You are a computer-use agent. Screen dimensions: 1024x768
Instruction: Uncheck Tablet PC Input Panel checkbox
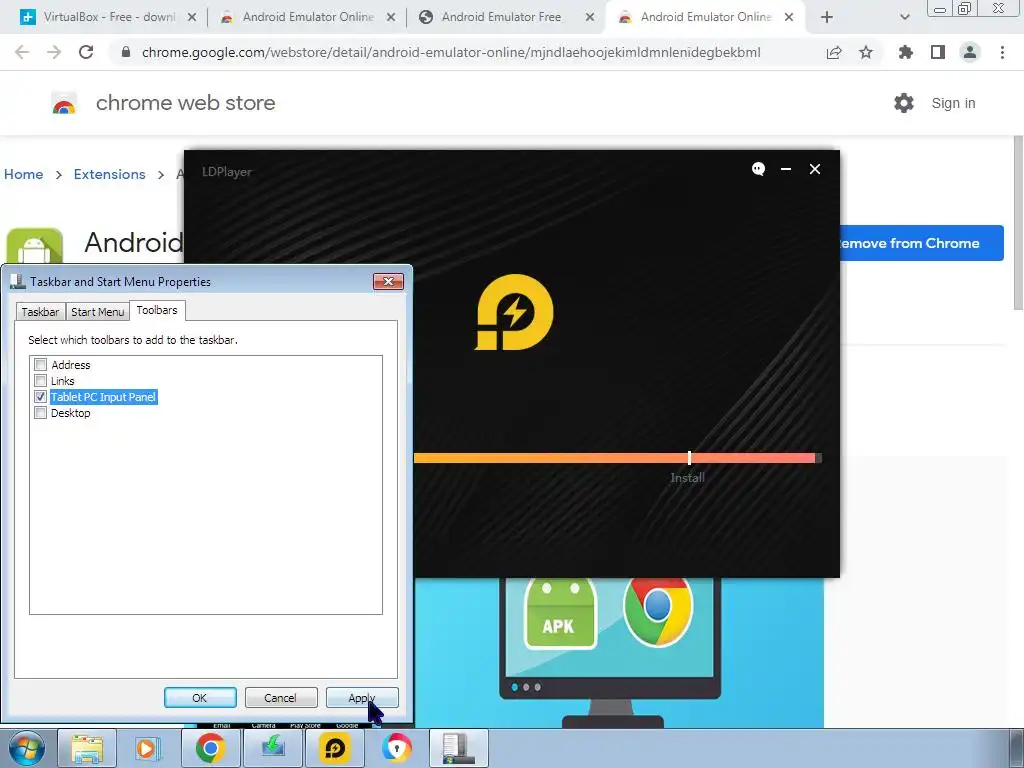click(x=40, y=397)
